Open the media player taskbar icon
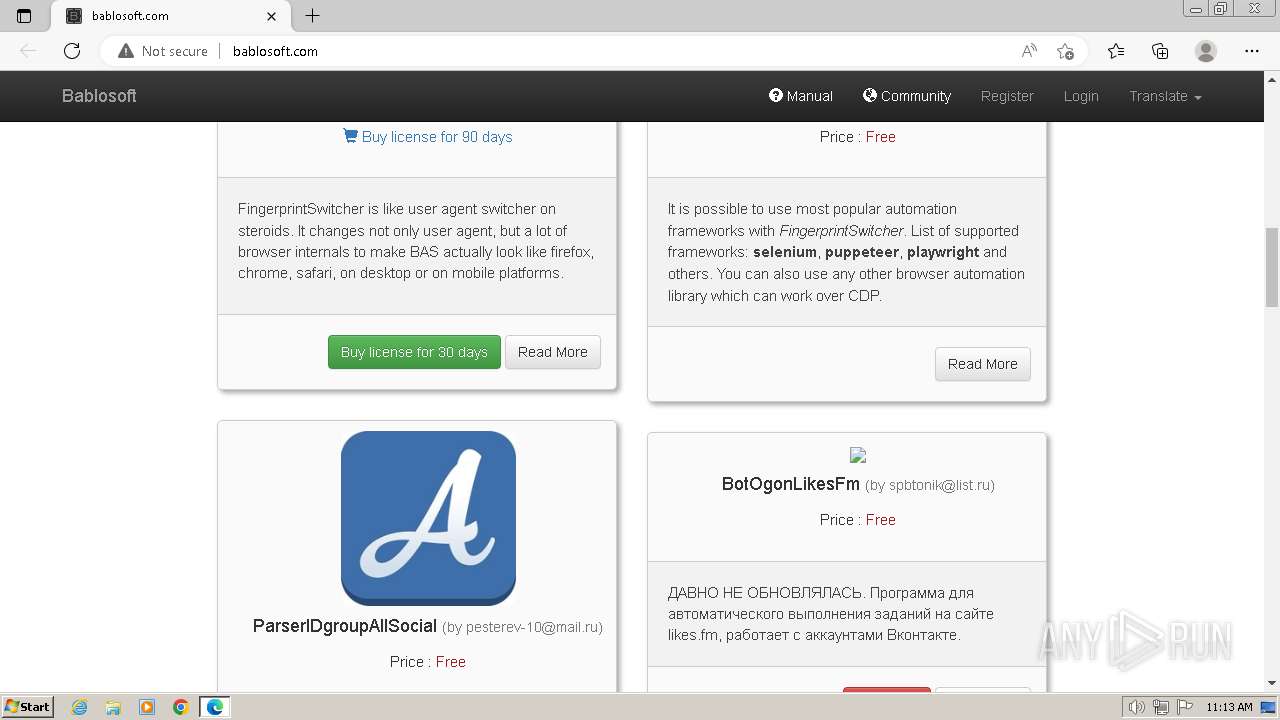The width and height of the screenshot is (1280, 720). coord(147,707)
